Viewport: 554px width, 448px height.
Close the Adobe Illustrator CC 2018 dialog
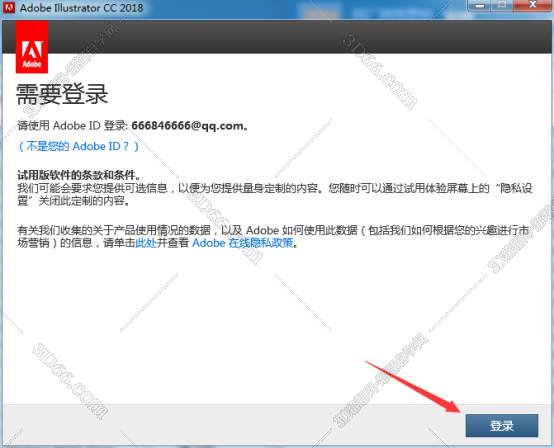point(533,5)
